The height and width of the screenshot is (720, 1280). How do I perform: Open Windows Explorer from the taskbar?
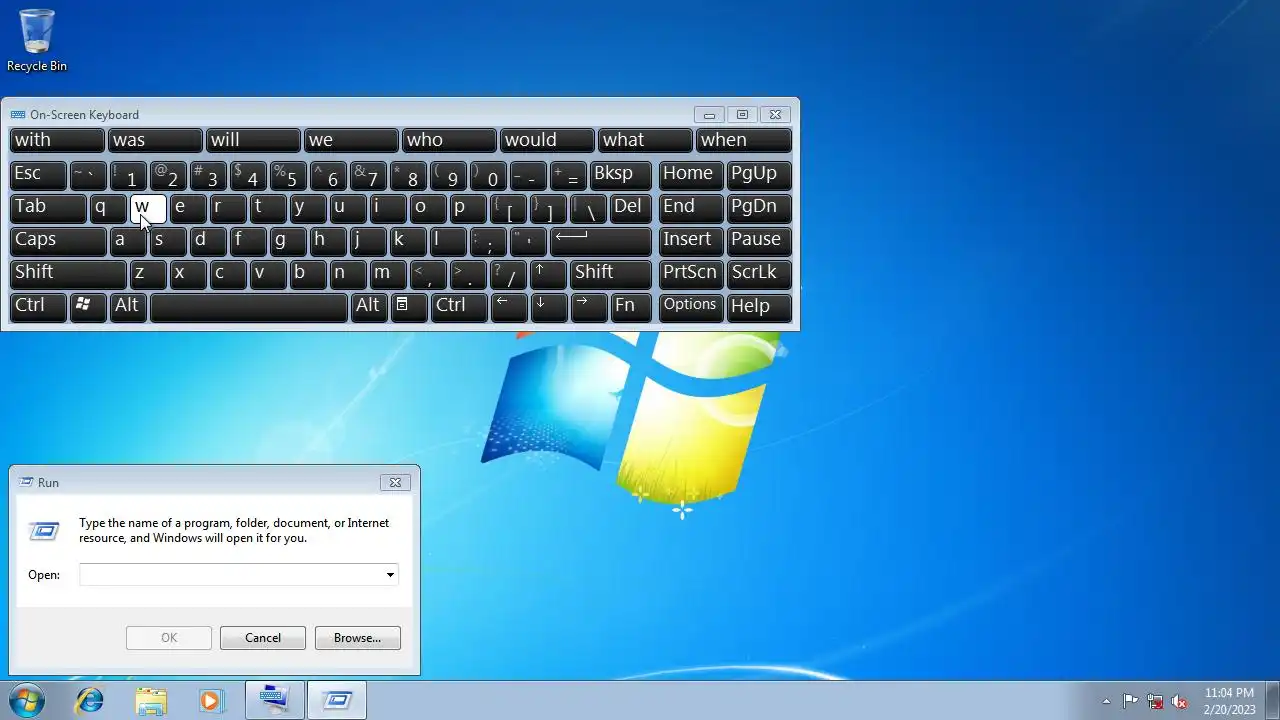[x=151, y=701]
